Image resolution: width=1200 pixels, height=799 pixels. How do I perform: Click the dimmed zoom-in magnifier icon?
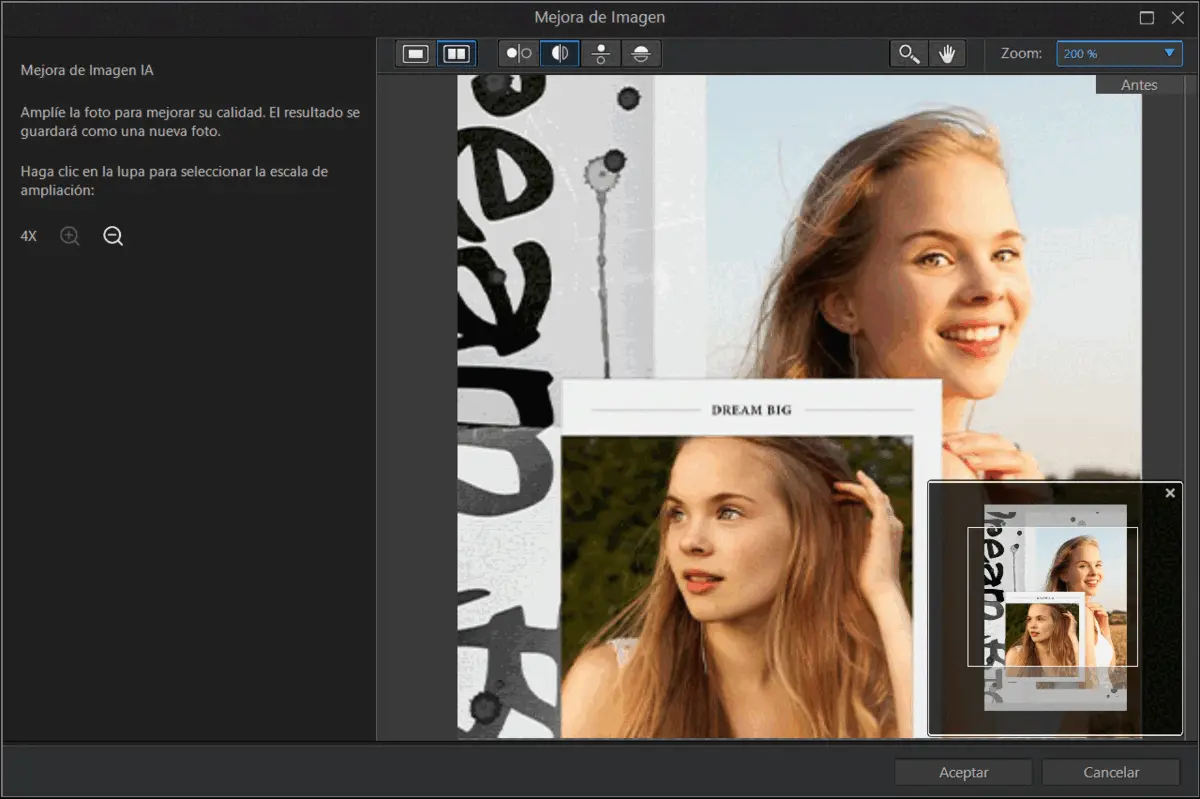(69, 236)
